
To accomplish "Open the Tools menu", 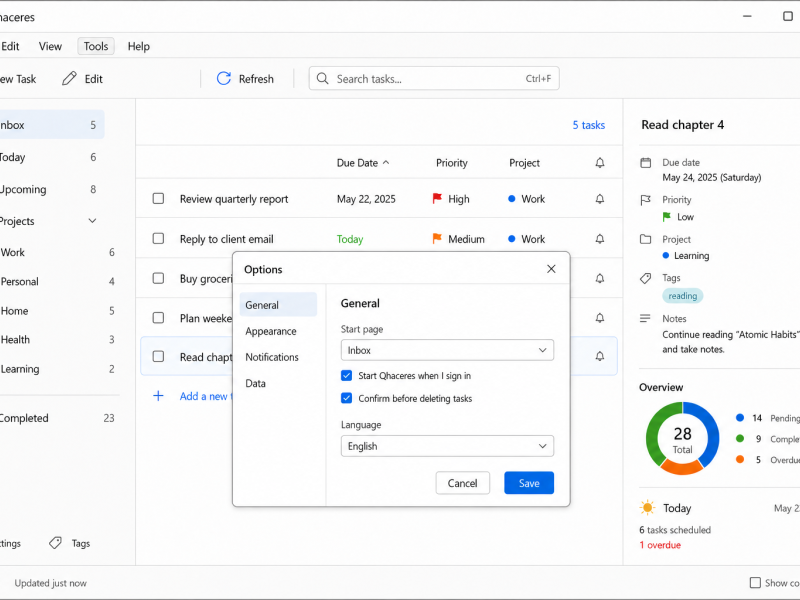I will tap(96, 46).
